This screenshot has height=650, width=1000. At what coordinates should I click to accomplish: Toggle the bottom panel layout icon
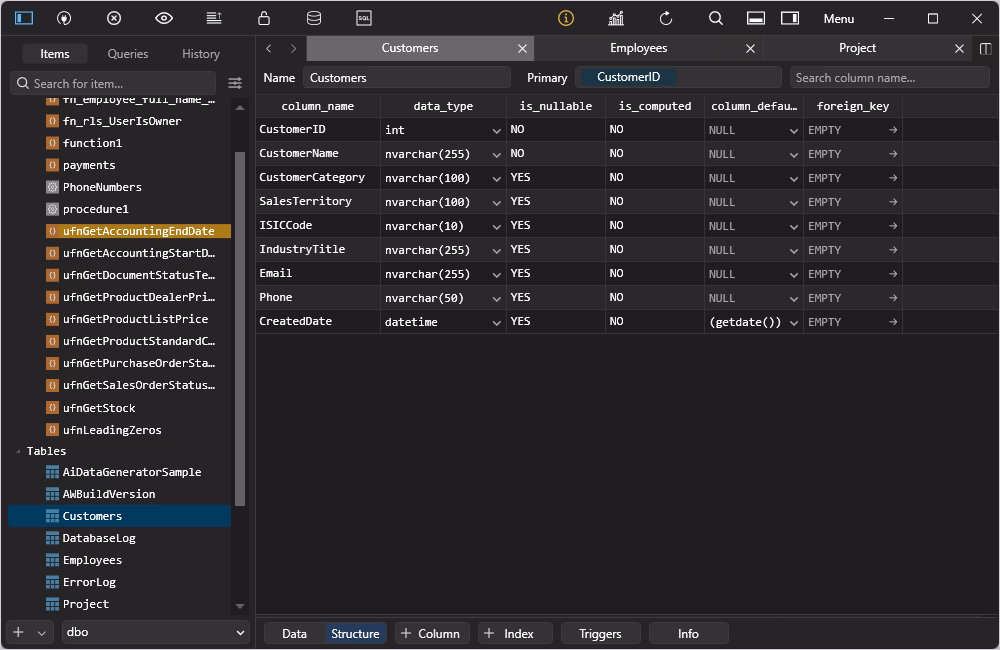[756, 18]
